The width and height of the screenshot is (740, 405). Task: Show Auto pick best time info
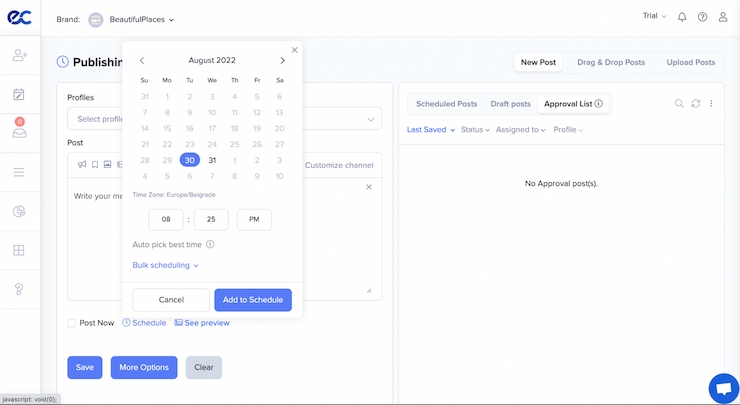point(210,244)
